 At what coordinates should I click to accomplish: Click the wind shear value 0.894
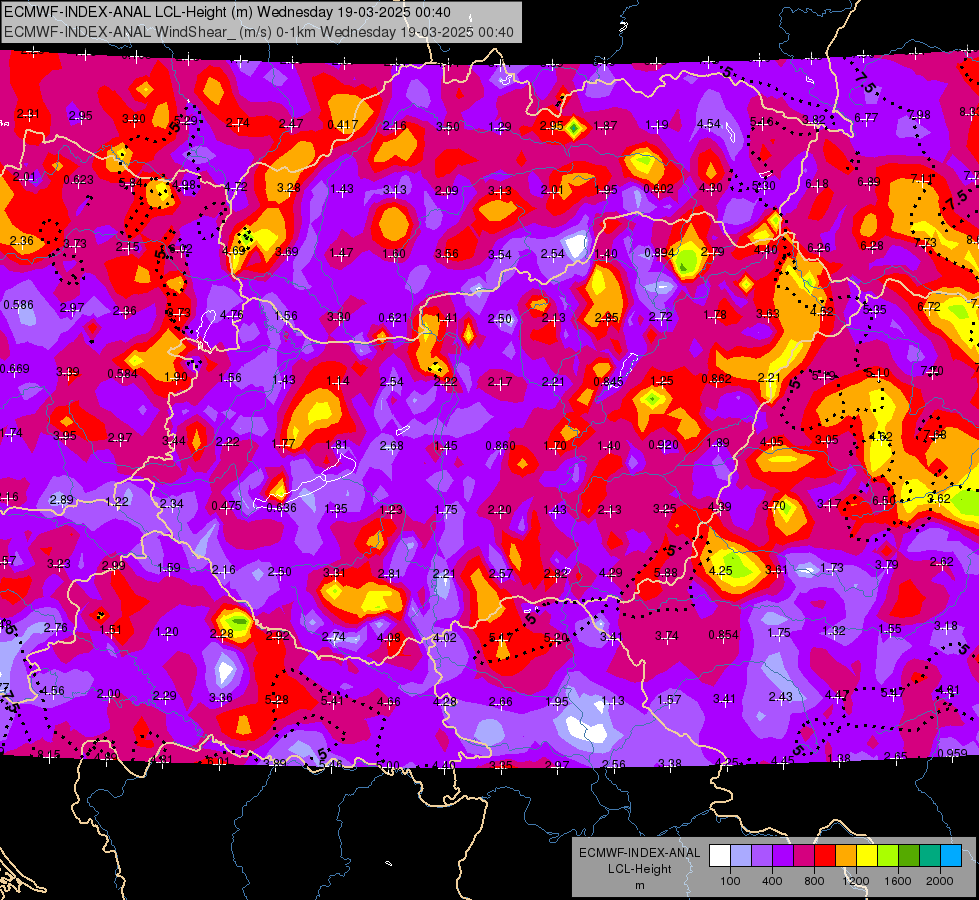coord(659,253)
